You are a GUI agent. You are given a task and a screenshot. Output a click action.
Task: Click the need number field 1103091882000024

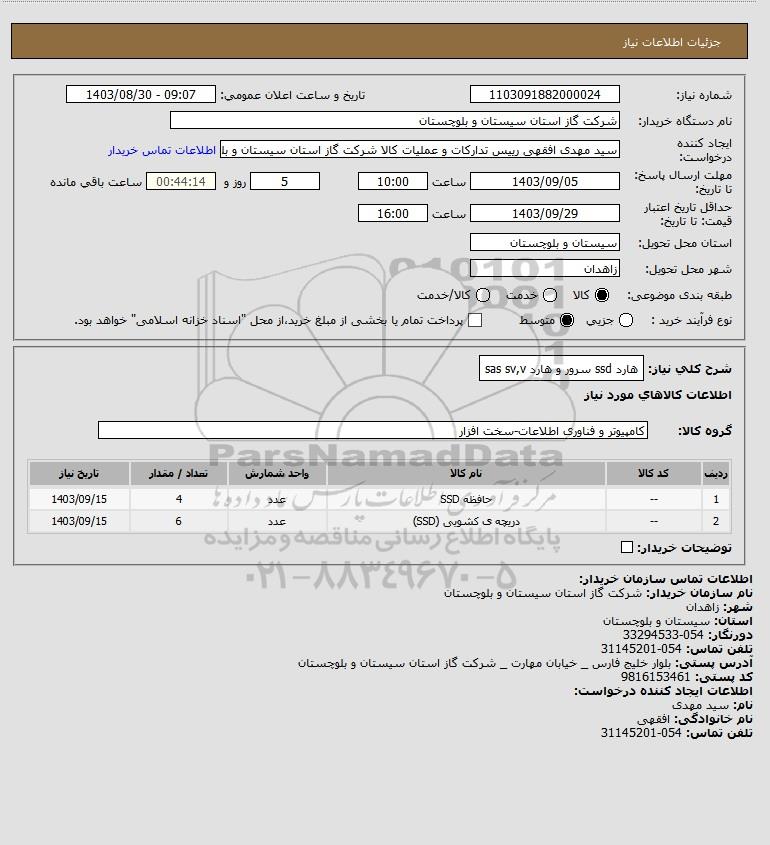click(545, 94)
